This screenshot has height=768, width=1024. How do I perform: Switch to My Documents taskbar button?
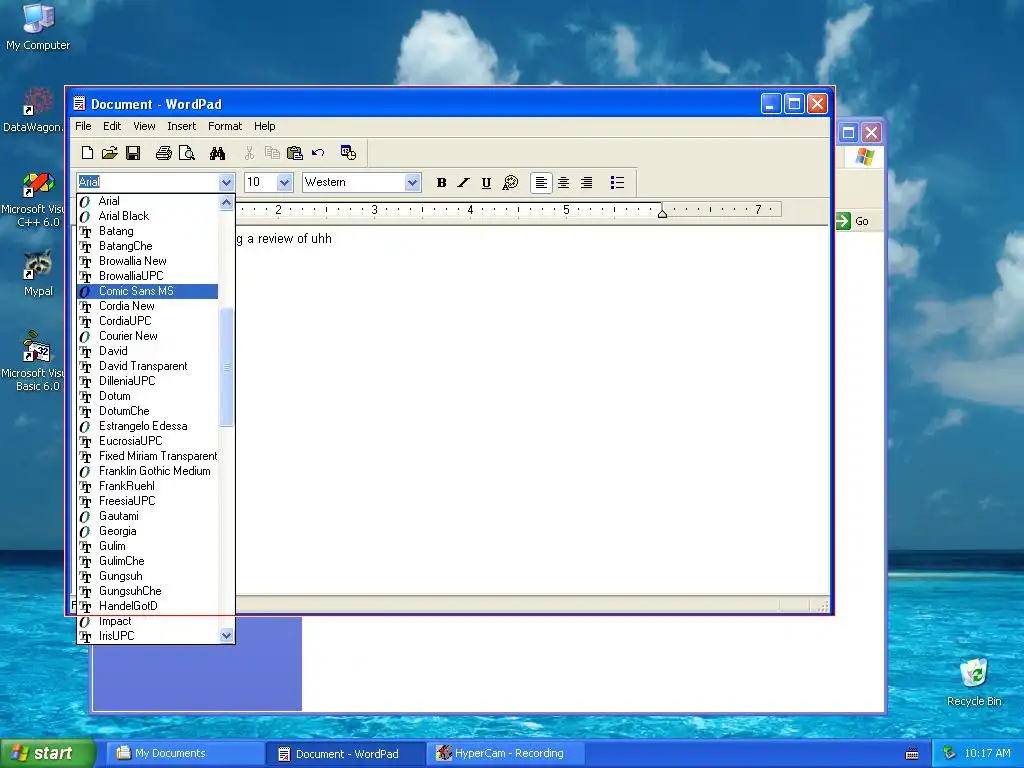coord(185,754)
